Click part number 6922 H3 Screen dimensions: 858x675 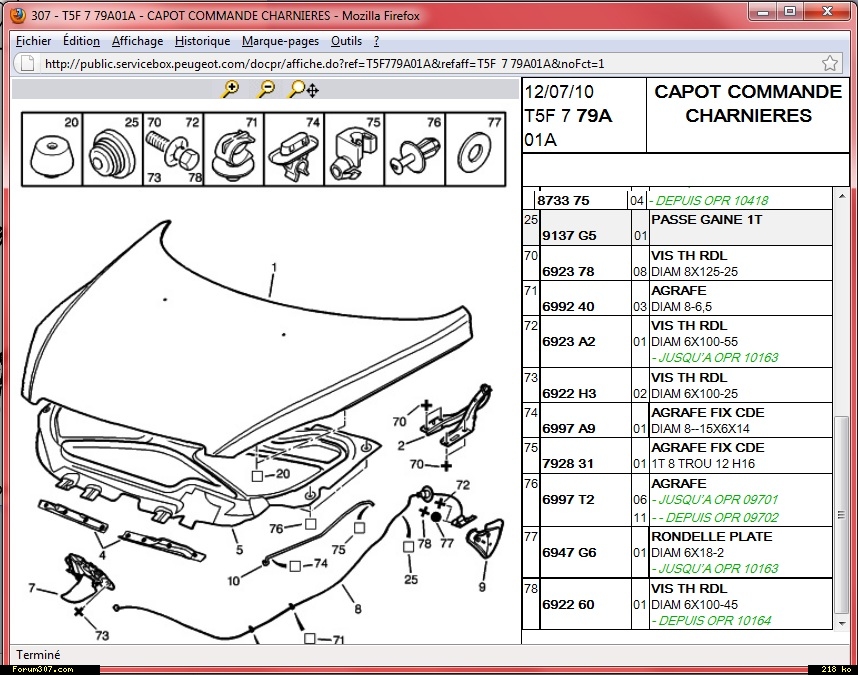[569, 393]
